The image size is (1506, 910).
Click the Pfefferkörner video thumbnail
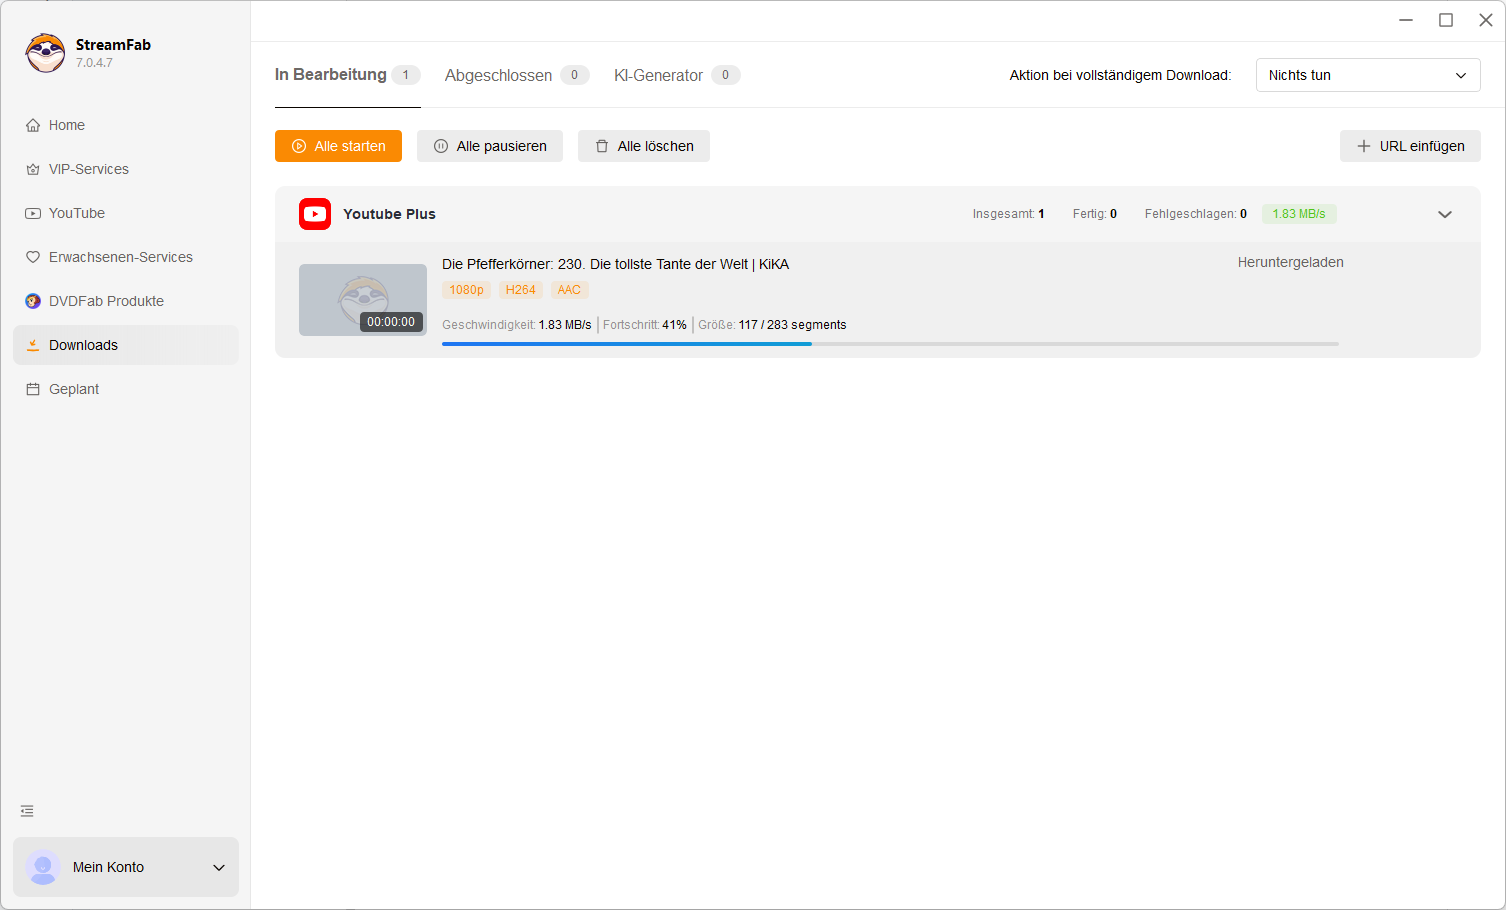[x=363, y=300]
